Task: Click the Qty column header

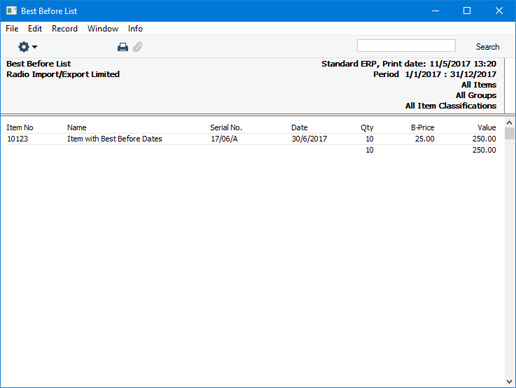Action: point(367,127)
